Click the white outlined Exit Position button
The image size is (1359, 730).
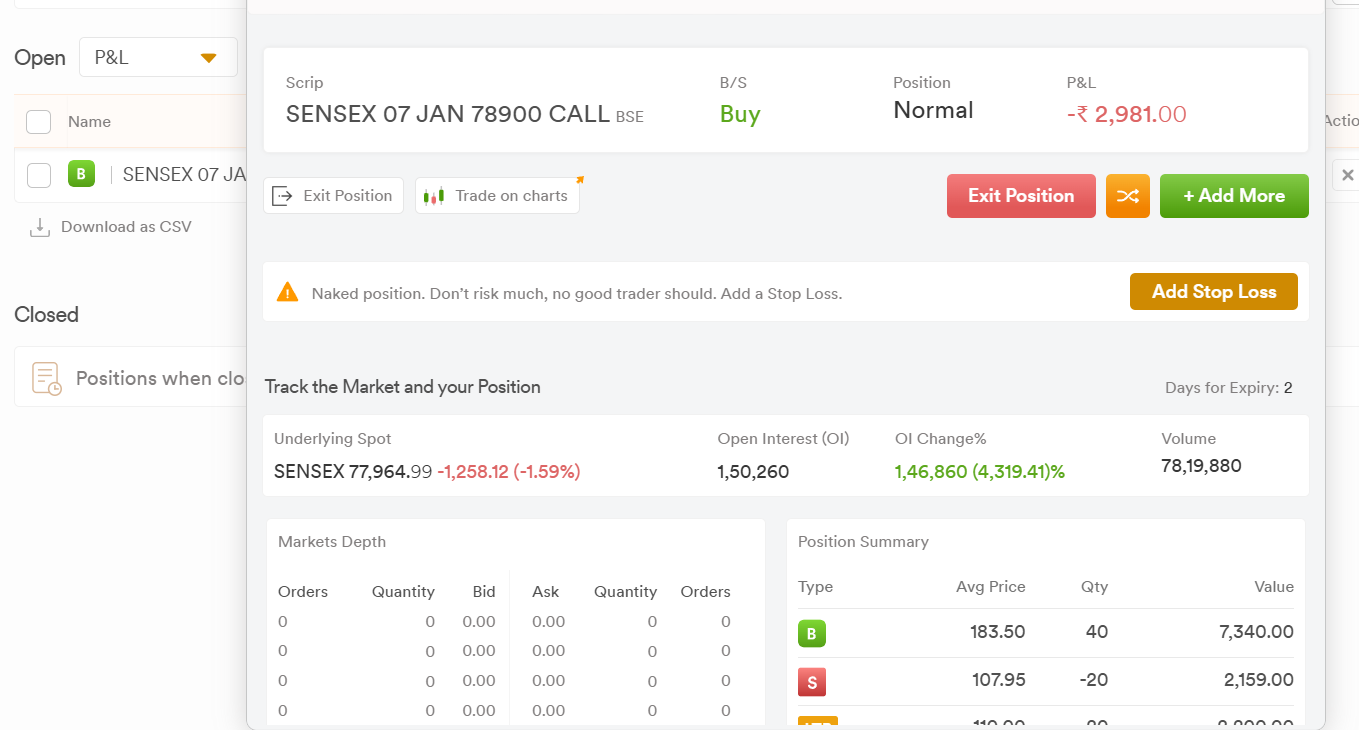click(334, 196)
